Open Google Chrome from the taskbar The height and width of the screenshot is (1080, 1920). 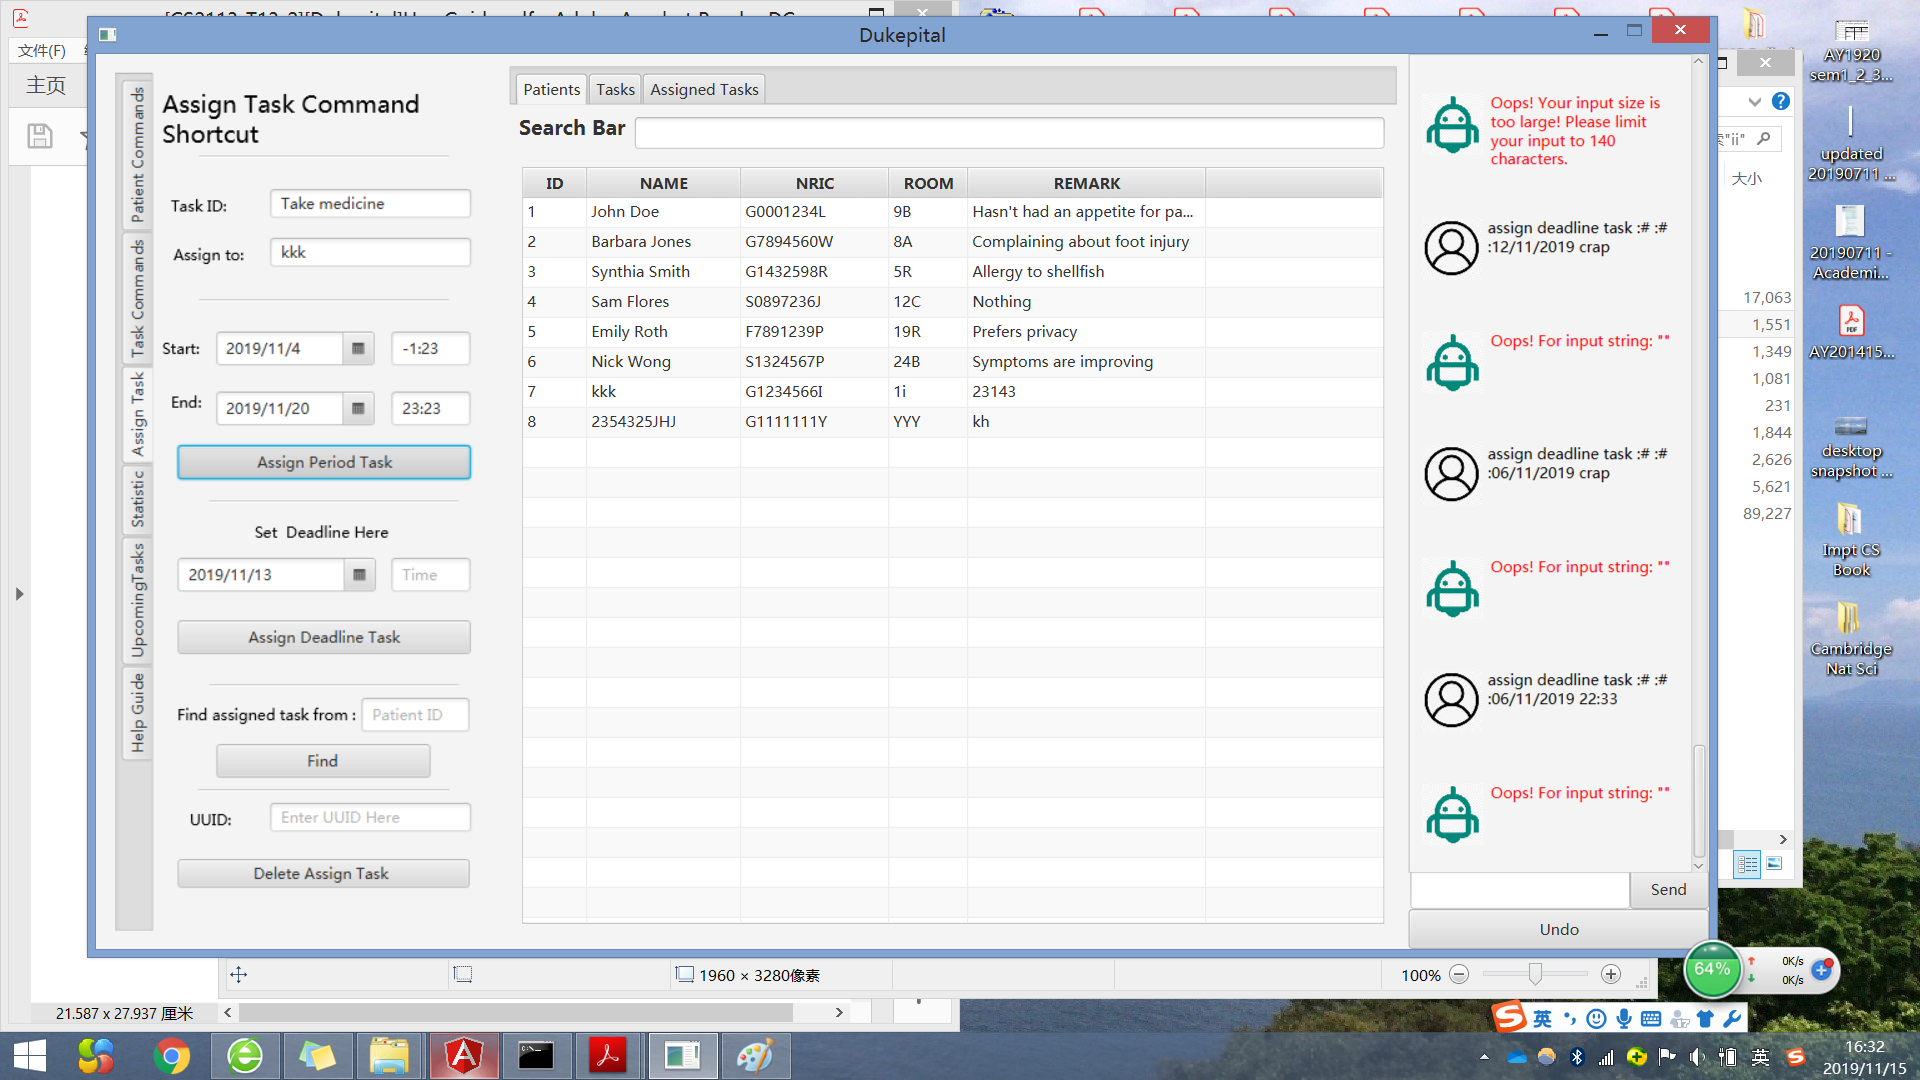click(171, 1056)
